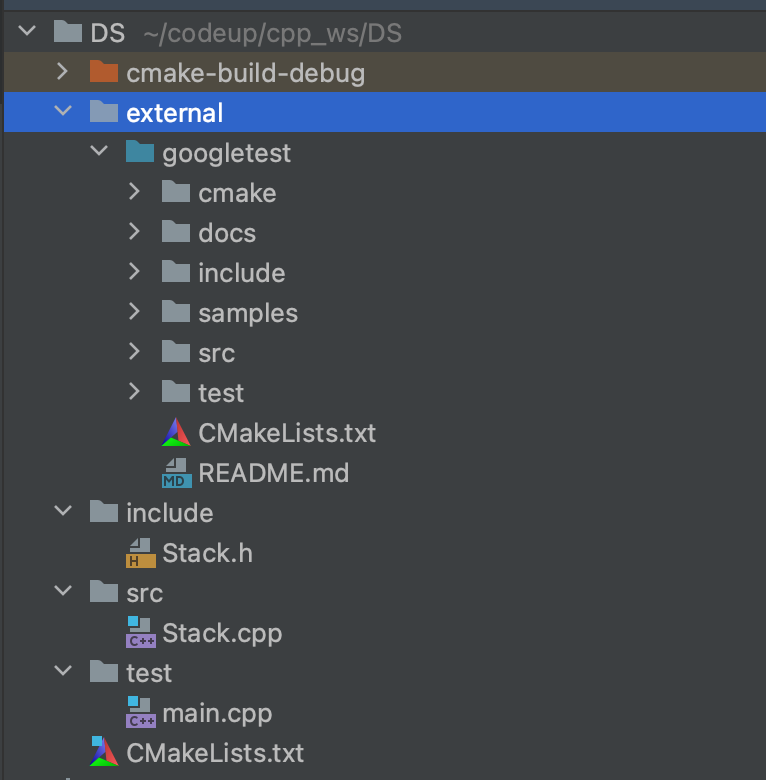Image resolution: width=766 pixels, height=780 pixels.
Task: Click the teal googletest folder icon
Action: pyautogui.click(x=140, y=153)
